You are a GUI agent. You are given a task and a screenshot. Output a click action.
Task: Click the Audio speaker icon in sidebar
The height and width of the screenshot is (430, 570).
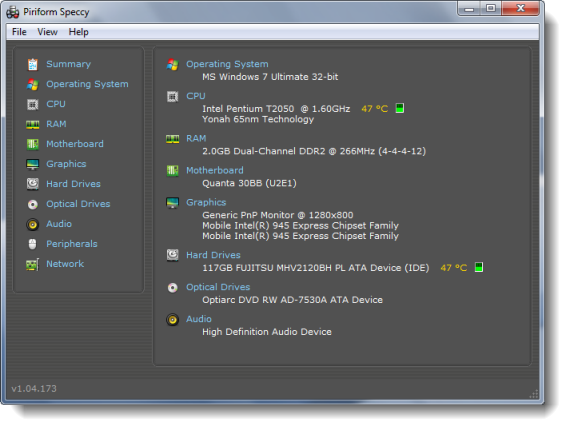click(33, 225)
